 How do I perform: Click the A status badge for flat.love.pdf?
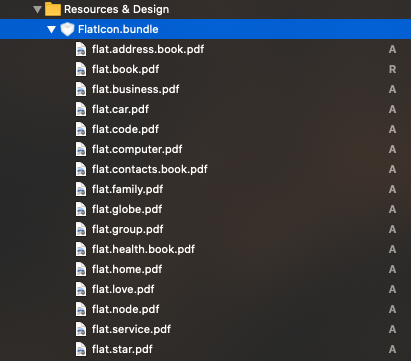(392, 289)
